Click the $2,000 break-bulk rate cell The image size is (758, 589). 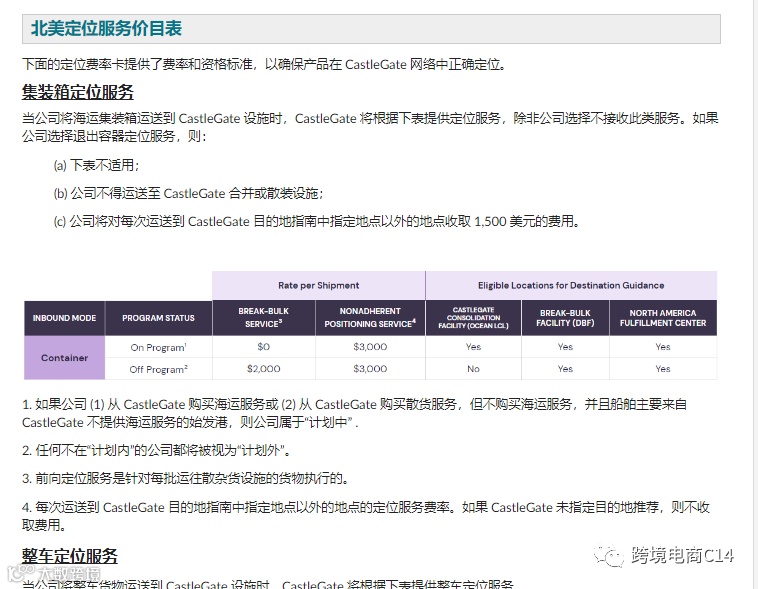(x=263, y=368)
